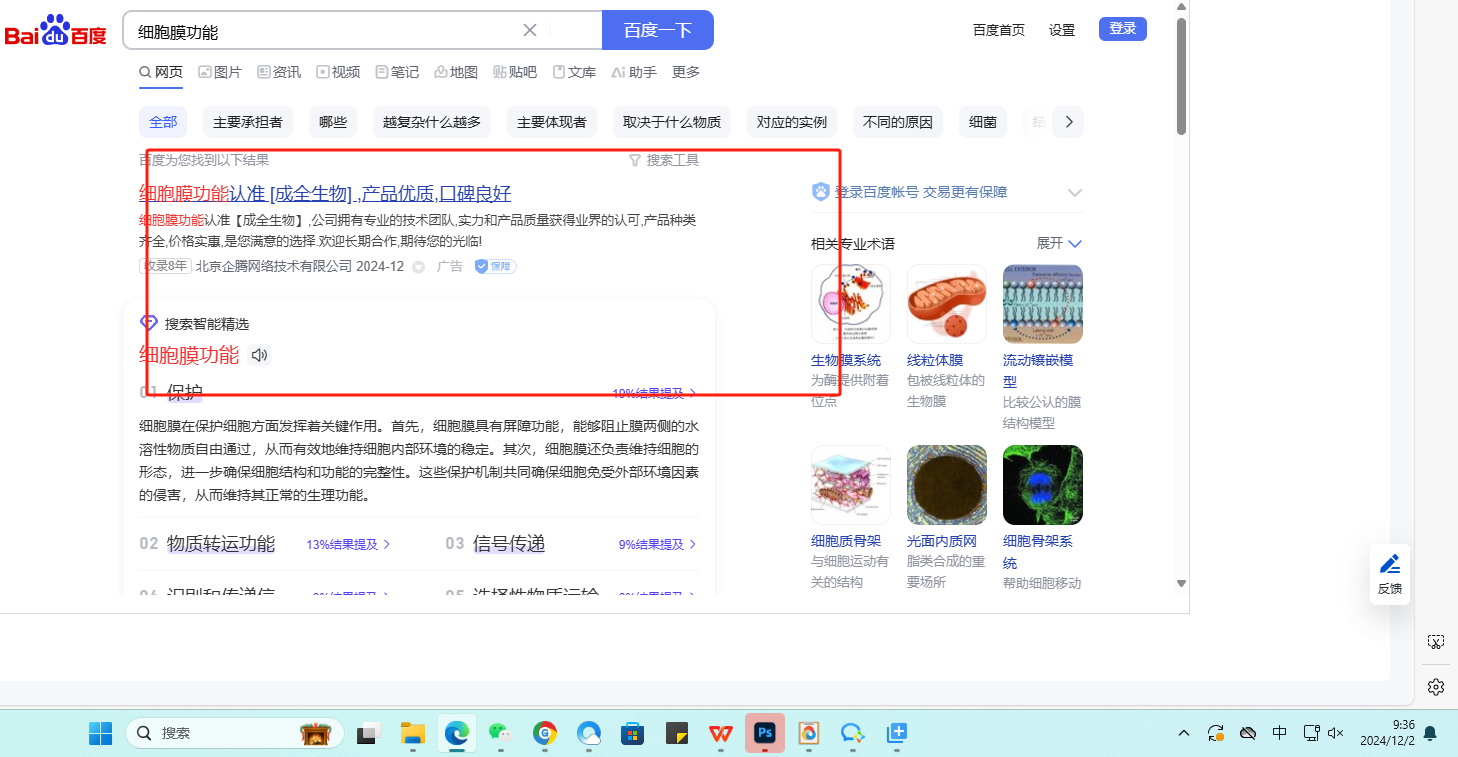This screenshot has width=1458, height=757.
Task: Open WeChat from the taskbar
Action: 500,733
